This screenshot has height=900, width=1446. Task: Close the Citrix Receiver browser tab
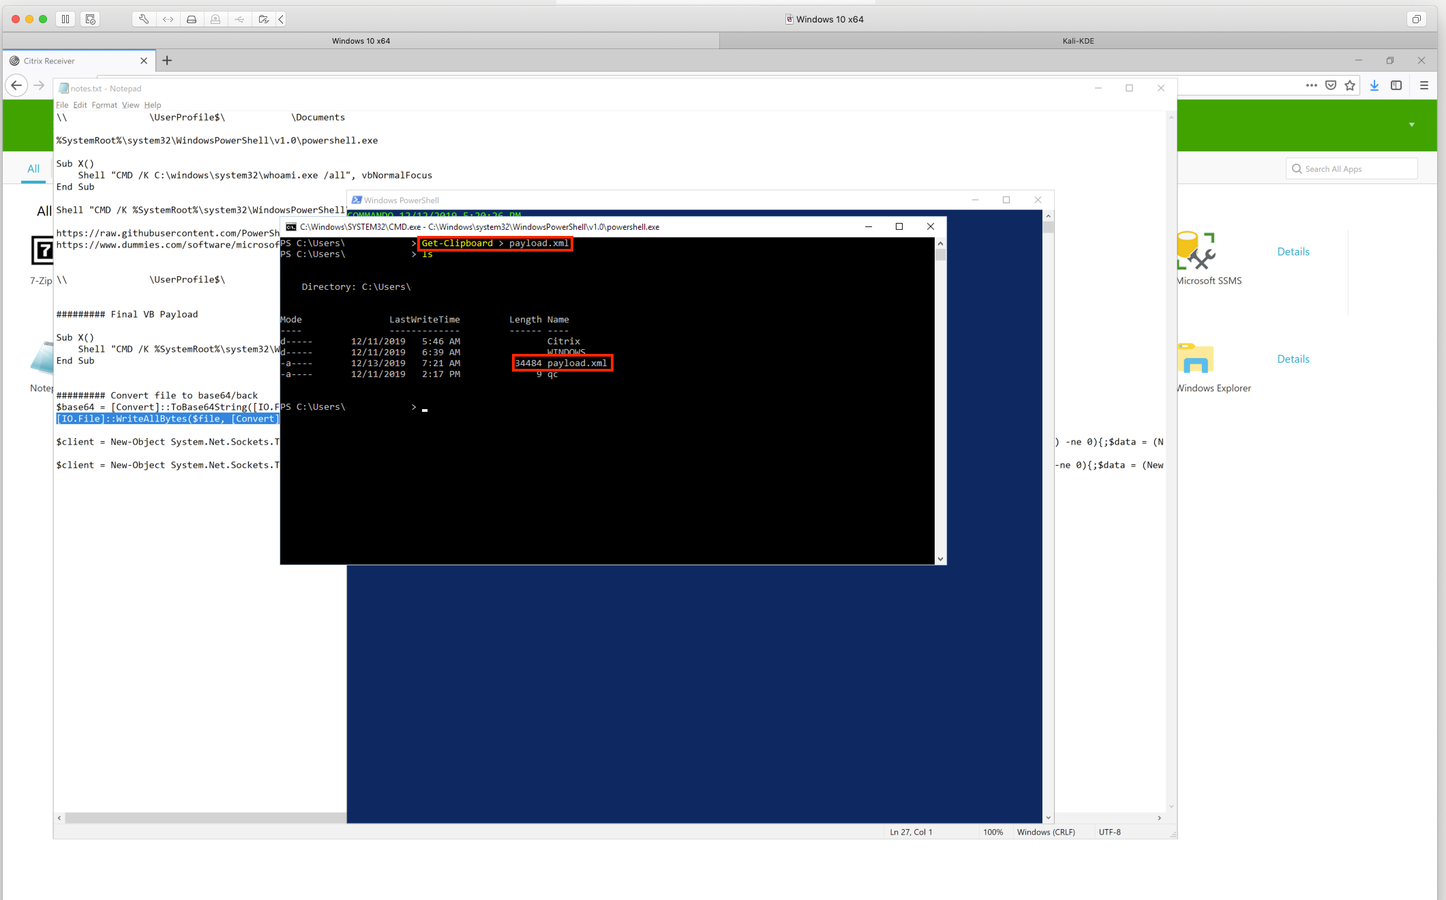[143, 61]
